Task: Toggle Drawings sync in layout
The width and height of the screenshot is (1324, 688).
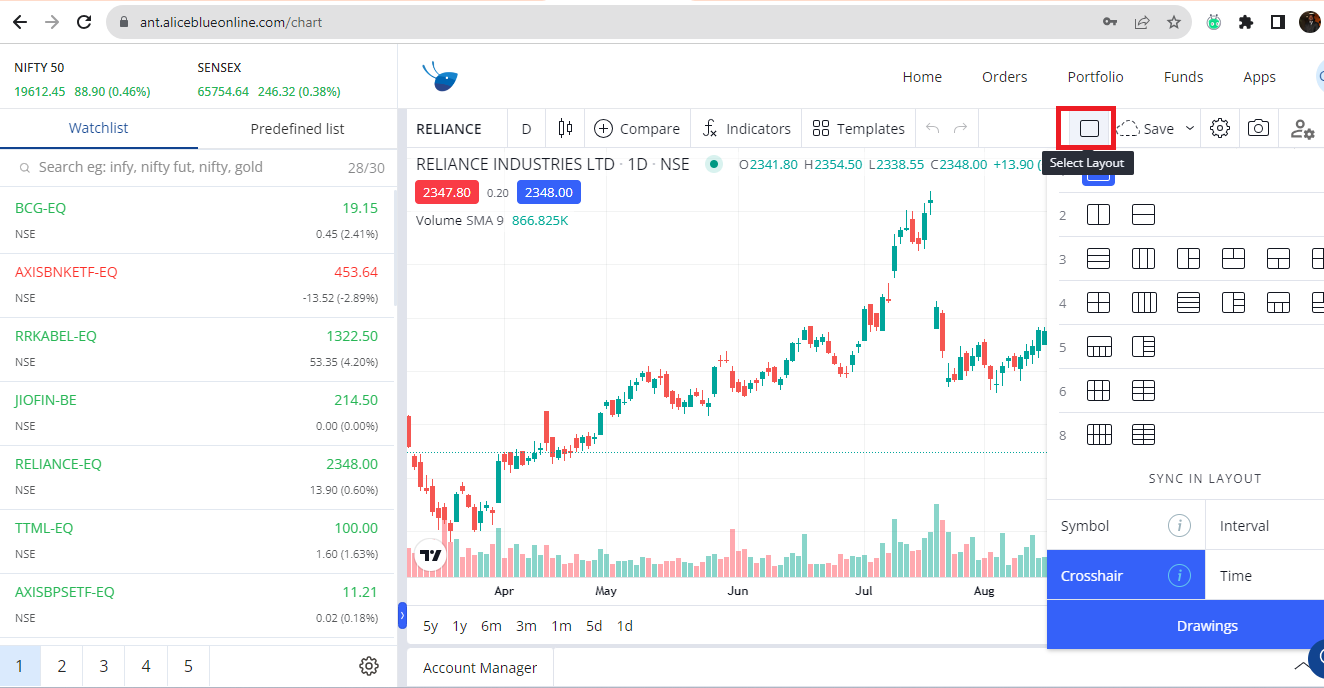Action: 1185,626
